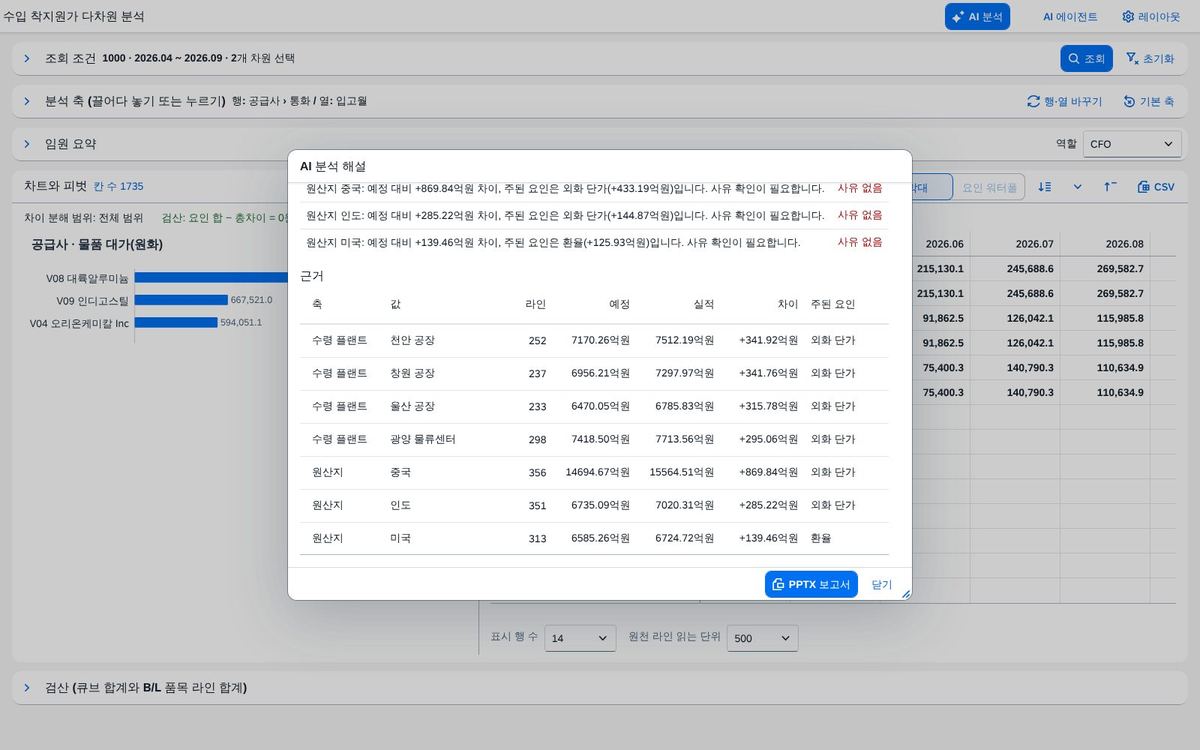This screenshot has height=750, width=1200.
Task: Expand the 검산 section at bottom
Action: (27, 687)
